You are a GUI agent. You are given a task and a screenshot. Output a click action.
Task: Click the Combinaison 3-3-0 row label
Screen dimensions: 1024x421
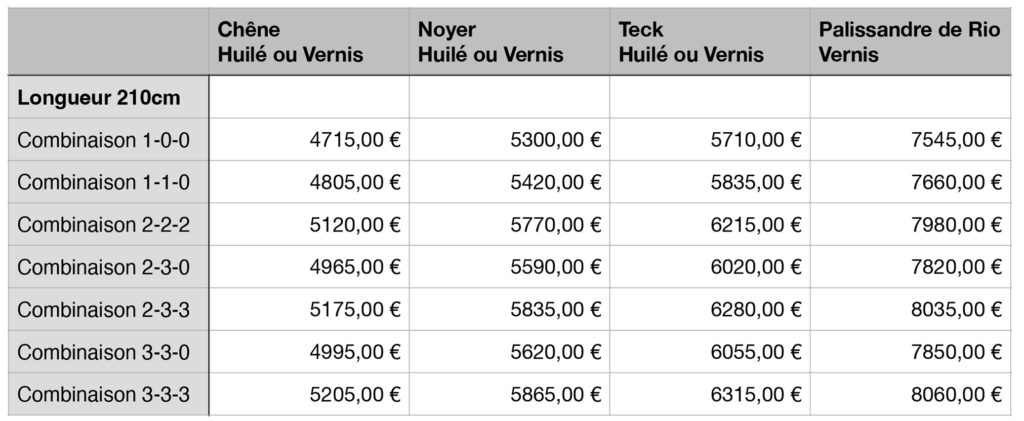[x=103, y=352]
